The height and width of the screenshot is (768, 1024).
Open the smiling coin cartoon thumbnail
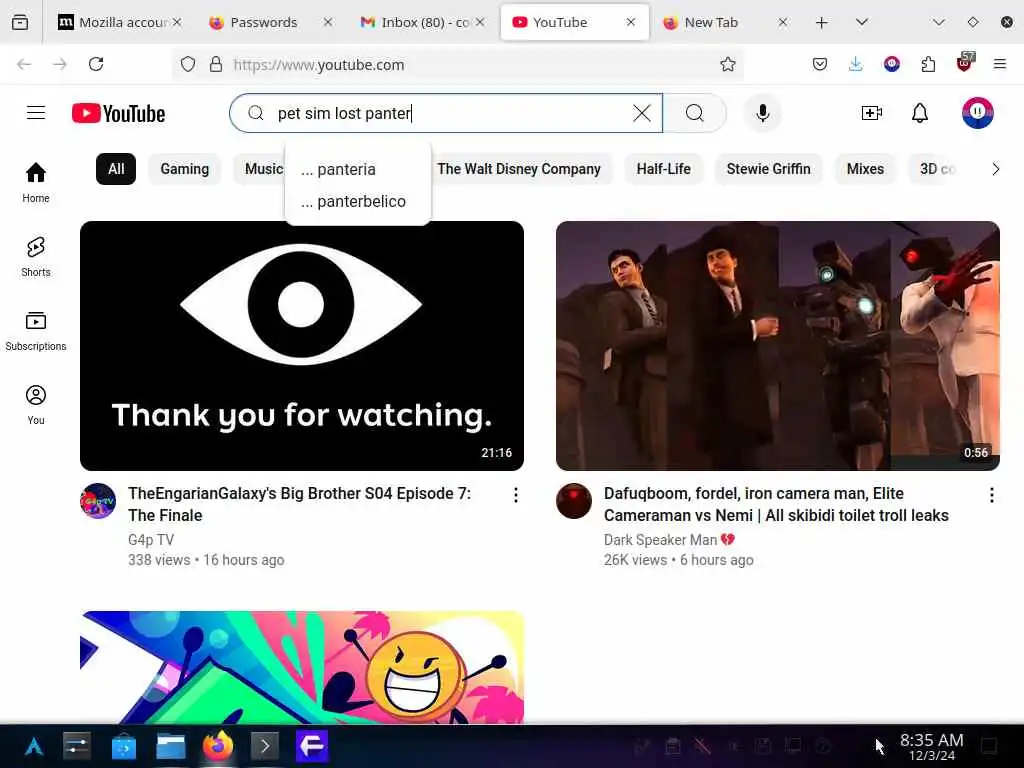(x=302, y=667)
